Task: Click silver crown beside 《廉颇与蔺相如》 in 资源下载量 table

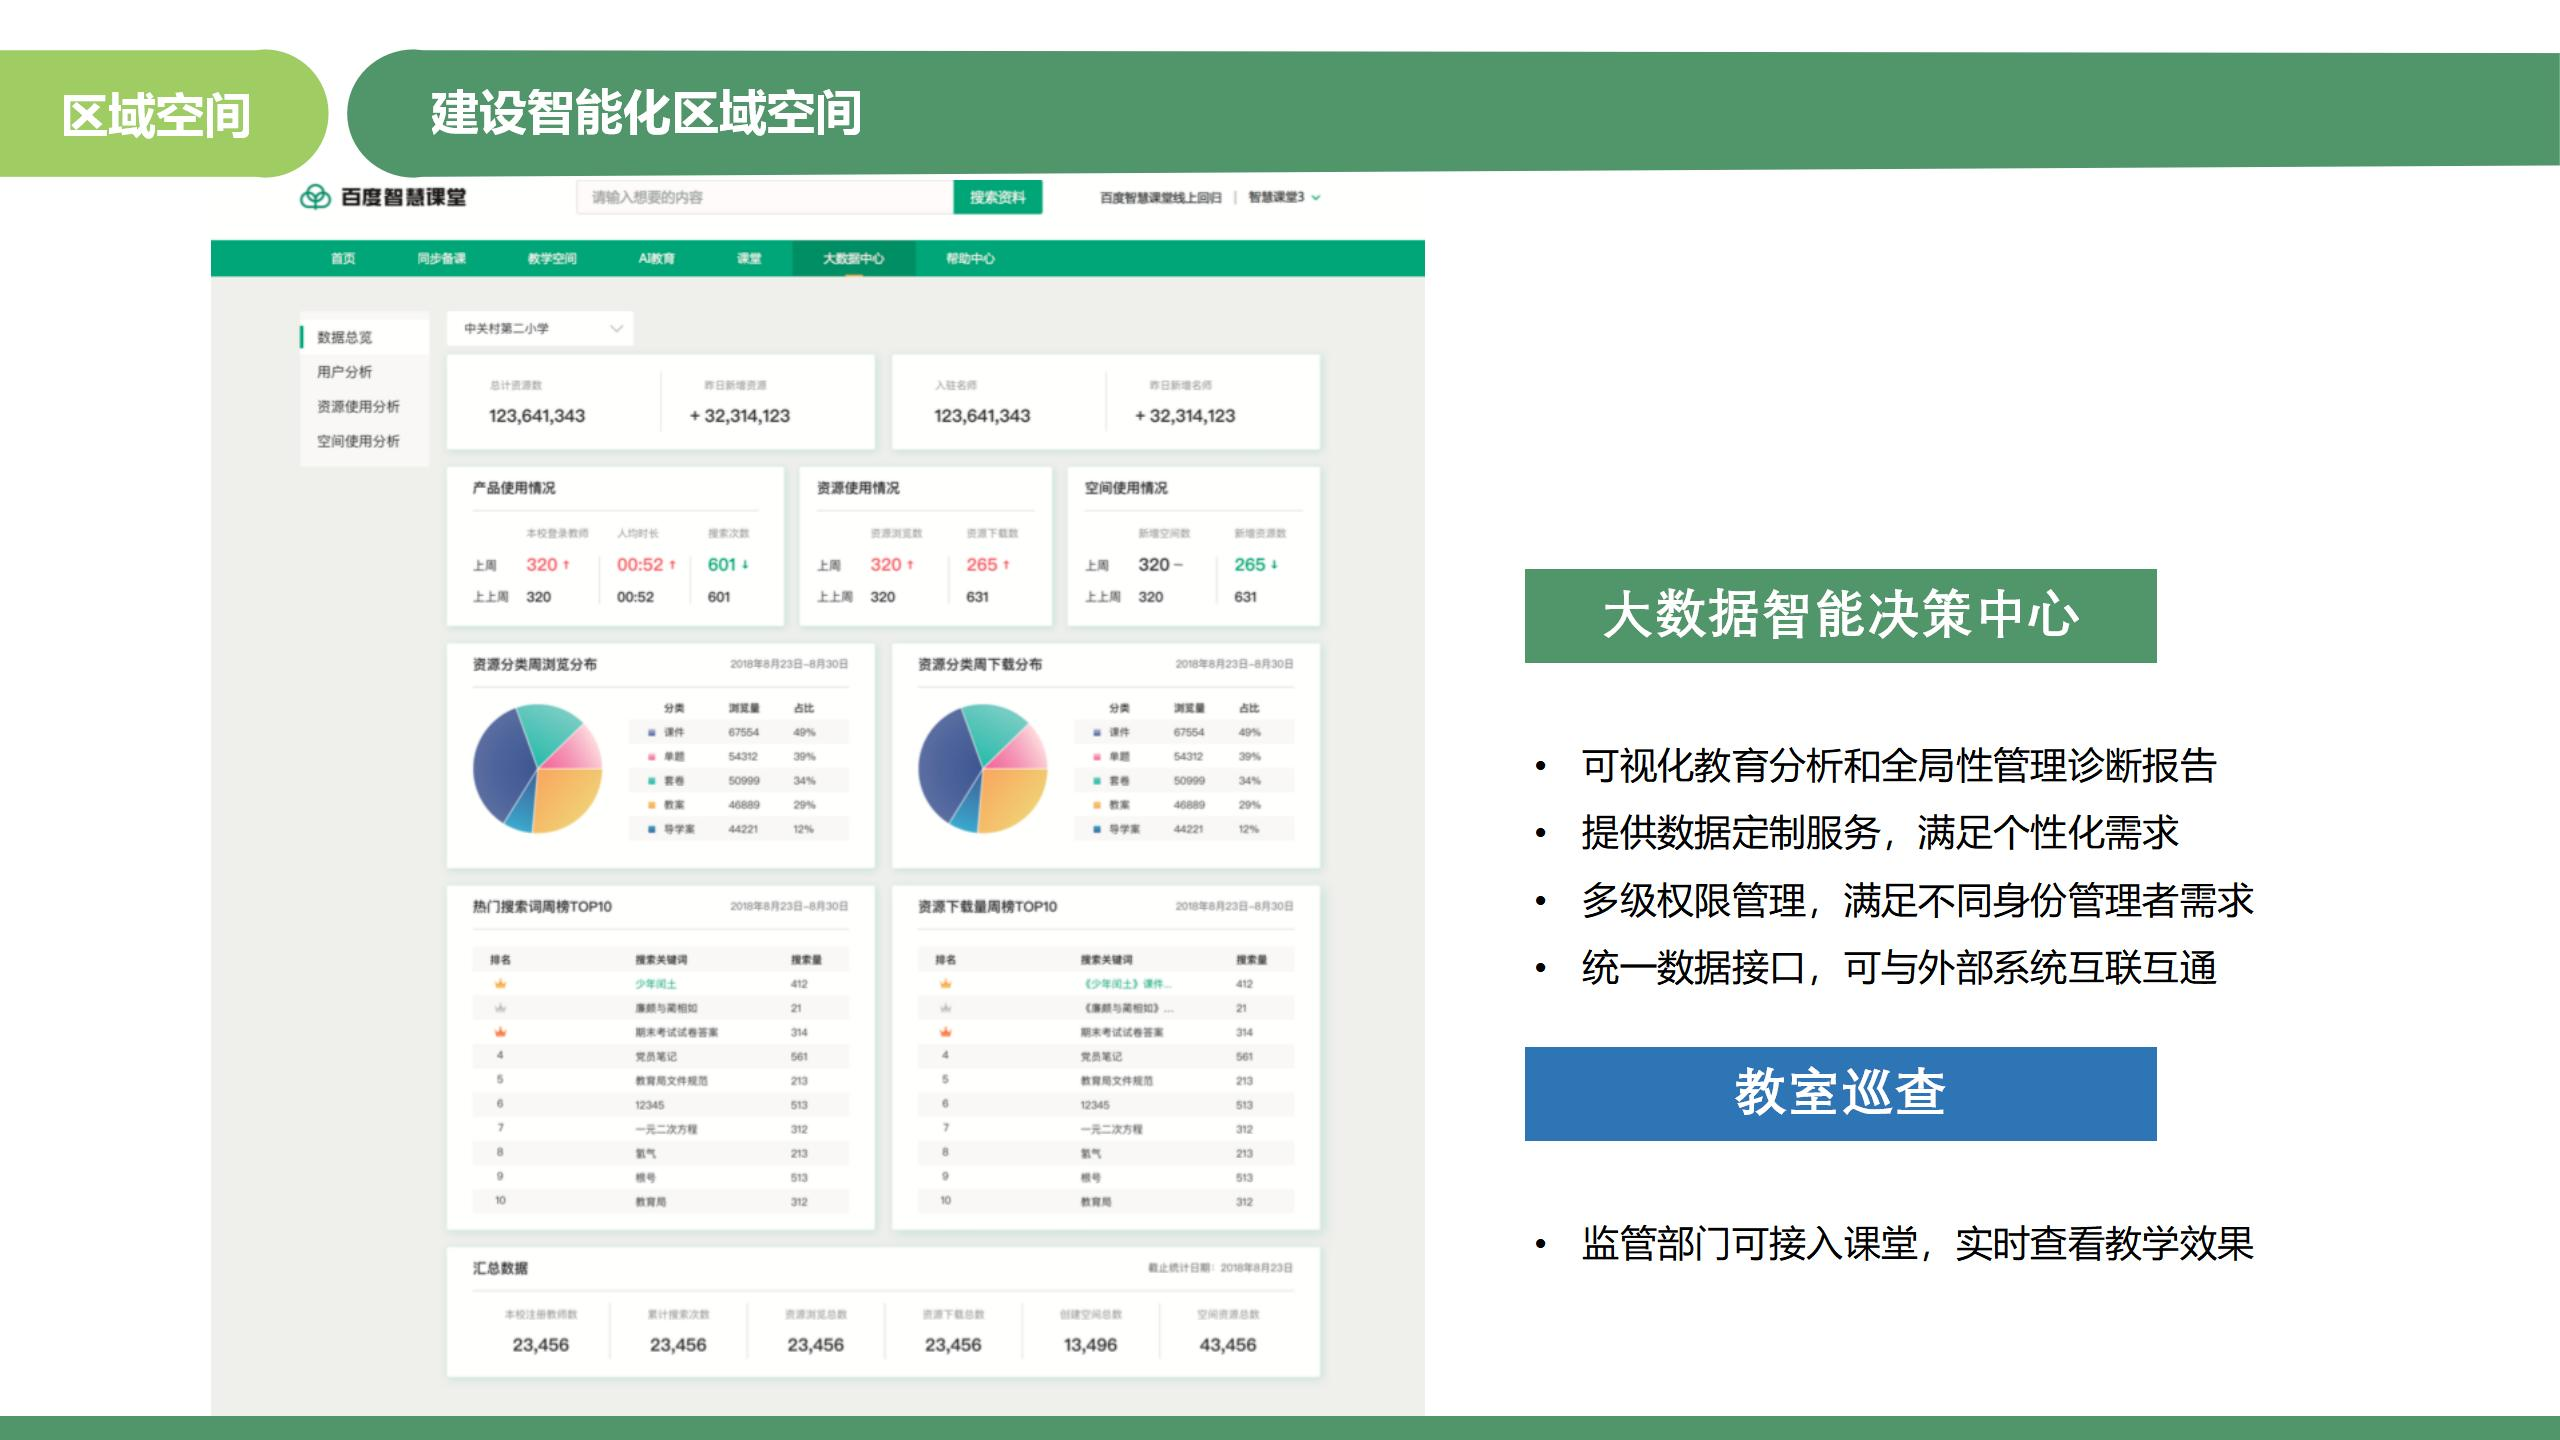Action: click(945, 1008)
